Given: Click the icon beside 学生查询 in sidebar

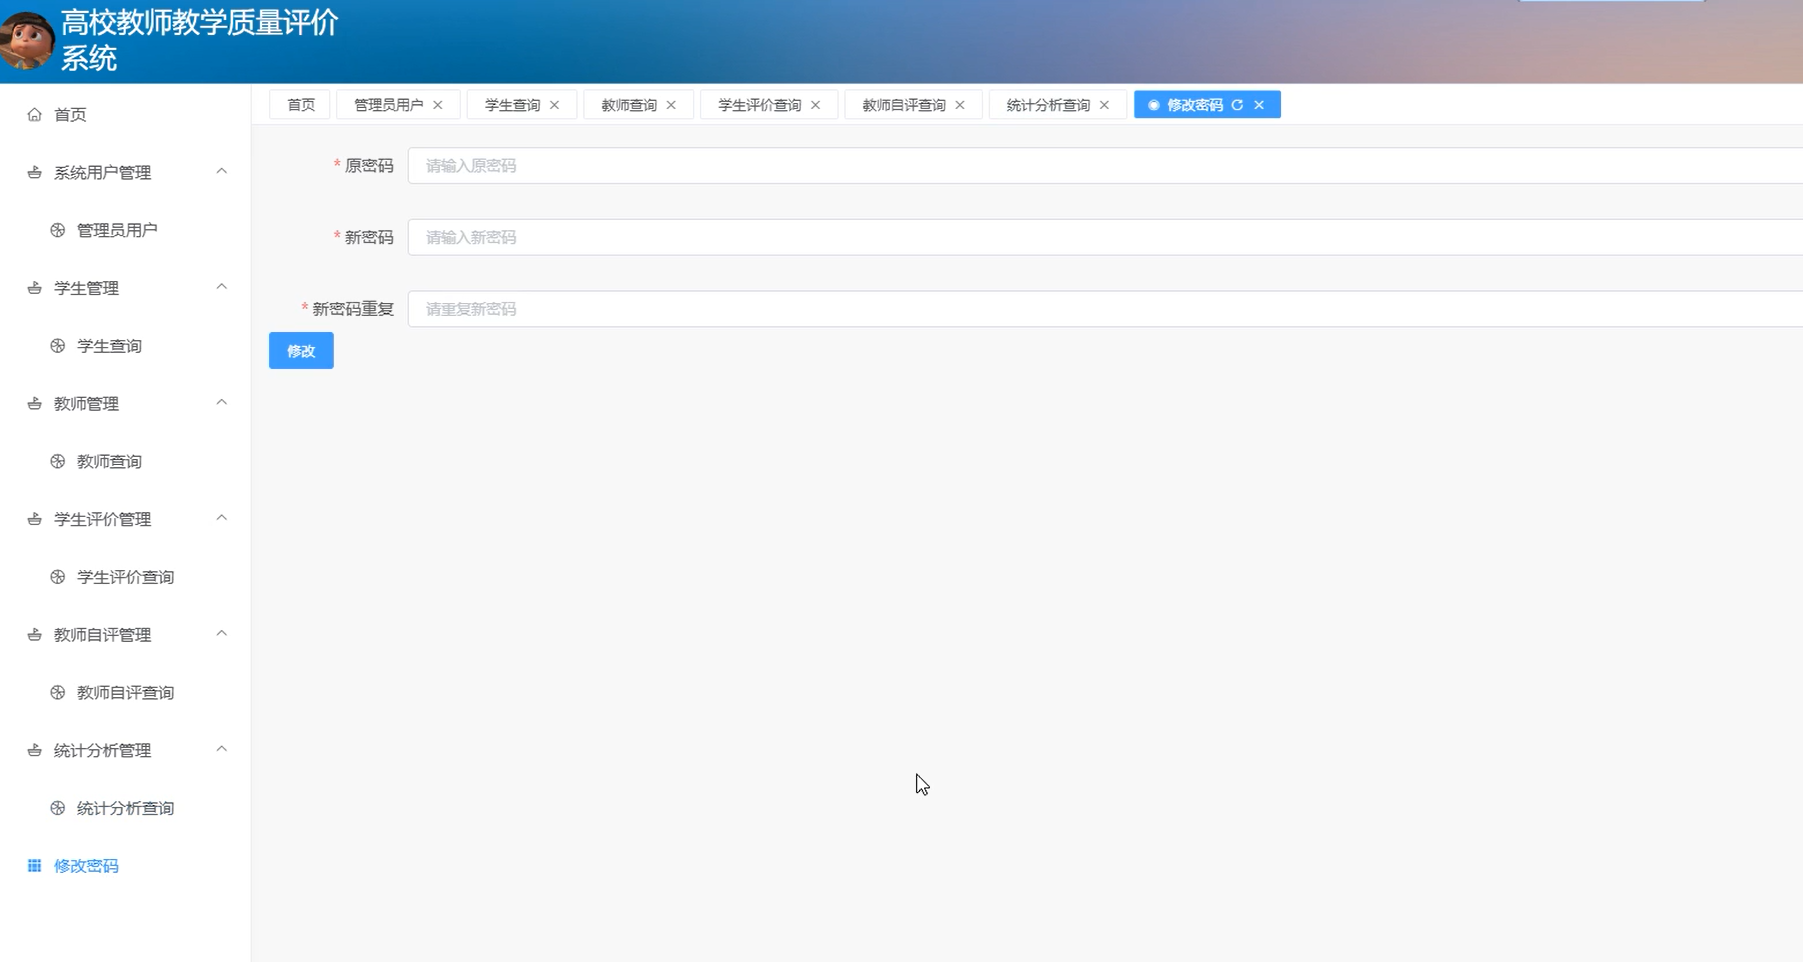Looking at the screenshot, I should [57, 345].
